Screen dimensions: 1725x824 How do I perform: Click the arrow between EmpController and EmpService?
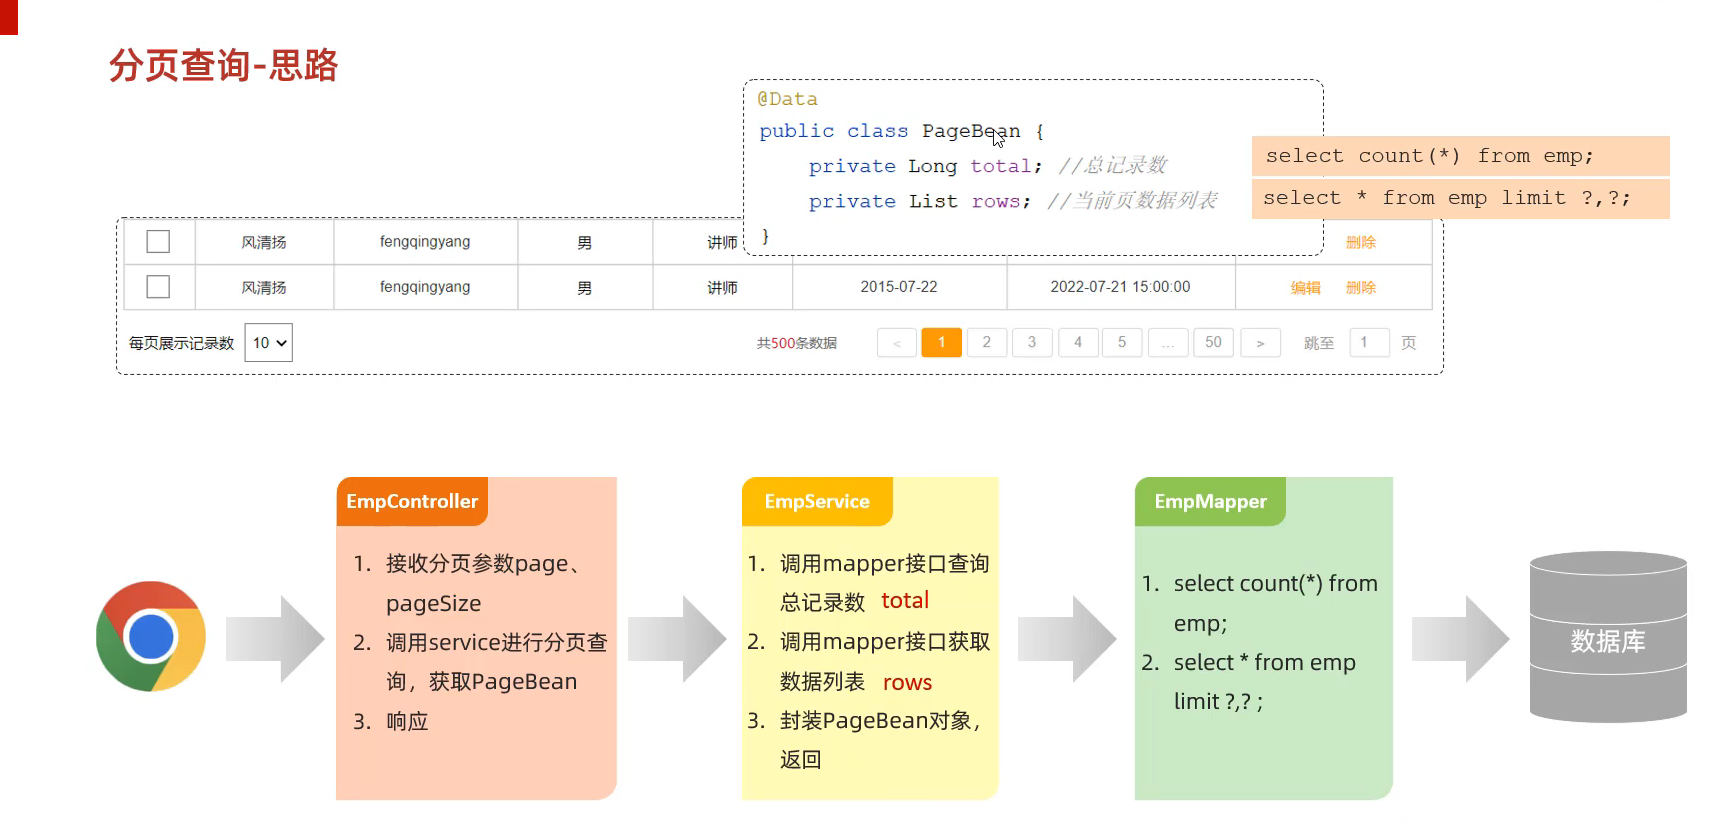677,639
